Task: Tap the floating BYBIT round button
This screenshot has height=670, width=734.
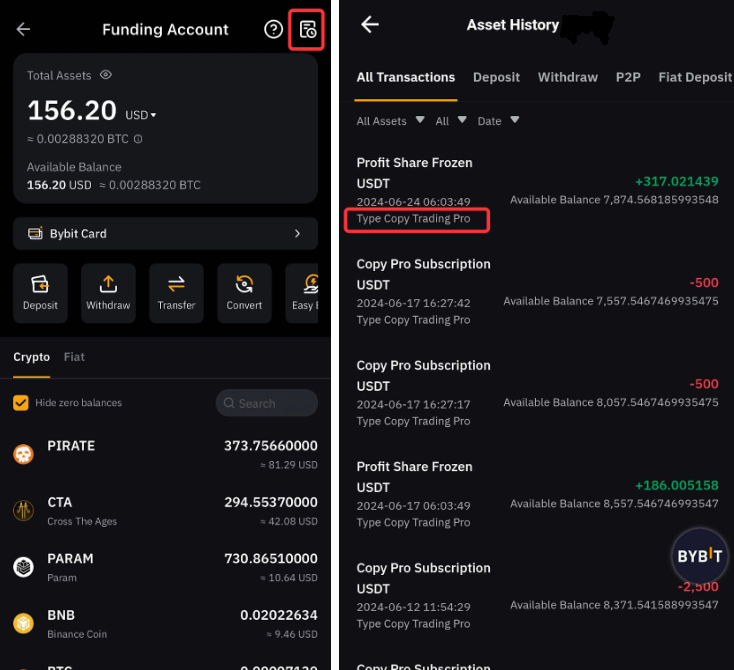Action: coord(700,556)
